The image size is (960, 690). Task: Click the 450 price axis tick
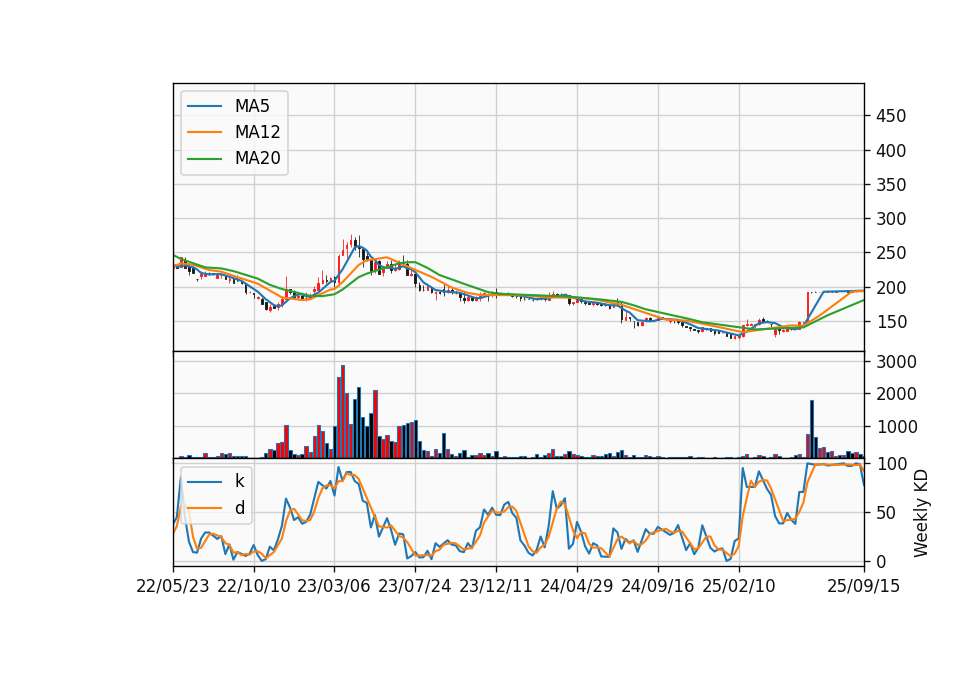(891, 116)
